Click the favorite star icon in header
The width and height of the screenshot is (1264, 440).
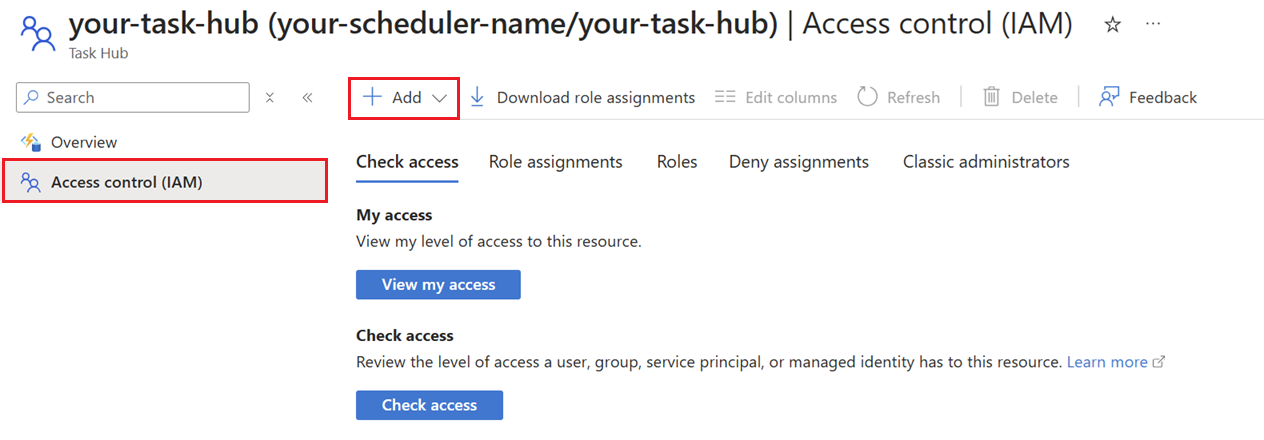[1112, 26]
